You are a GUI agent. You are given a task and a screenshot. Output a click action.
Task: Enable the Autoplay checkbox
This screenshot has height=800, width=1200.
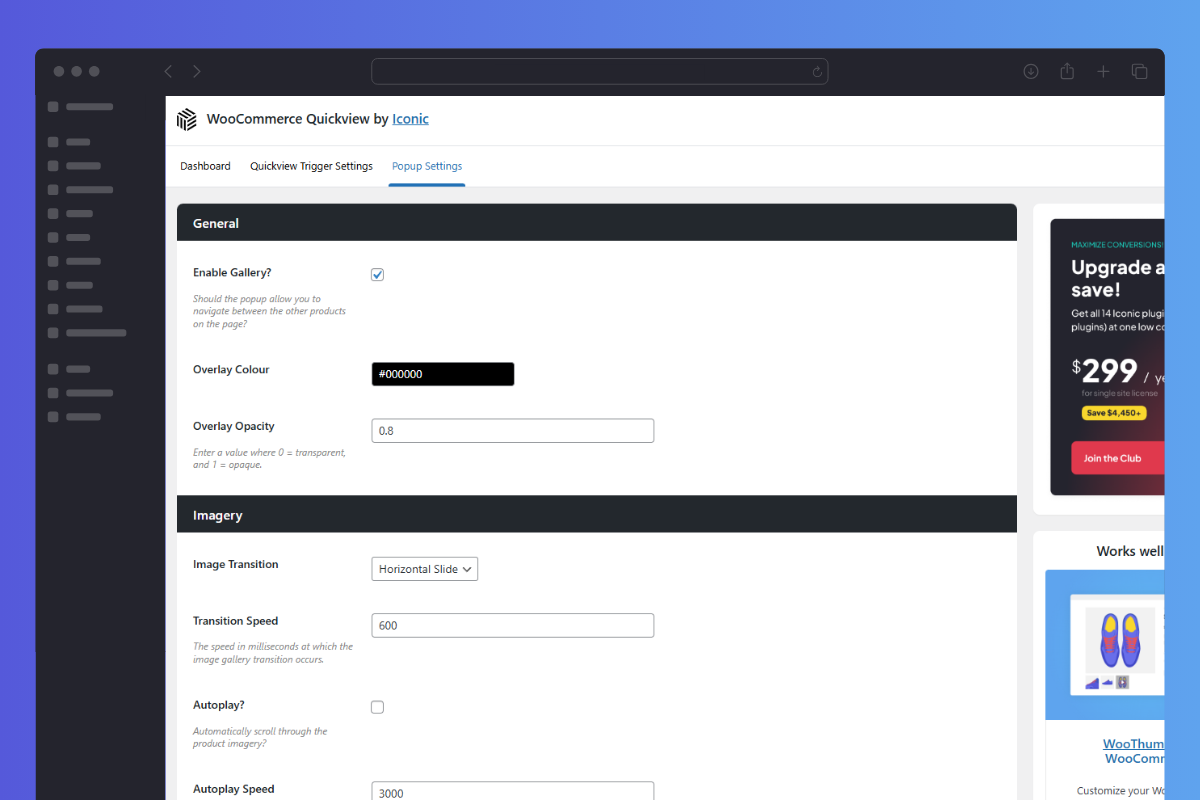(377, 707)
